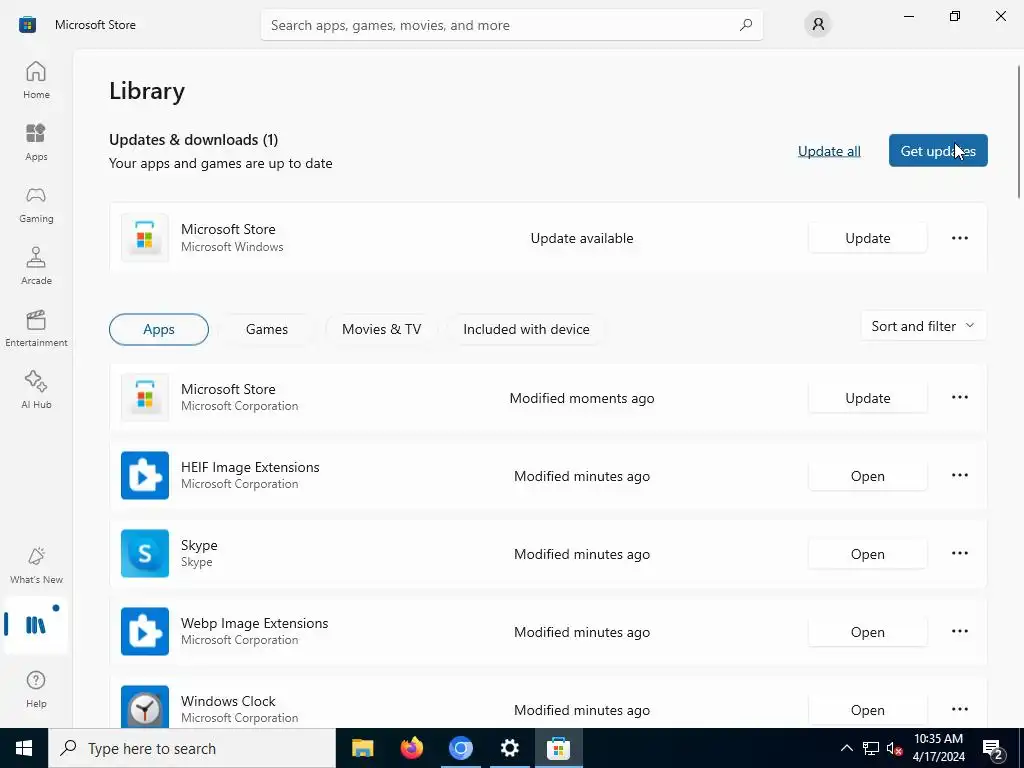Open the Entertainment section
Image resolution: width=1024 pixels, height=768 pixels.
tap(36, 328)
